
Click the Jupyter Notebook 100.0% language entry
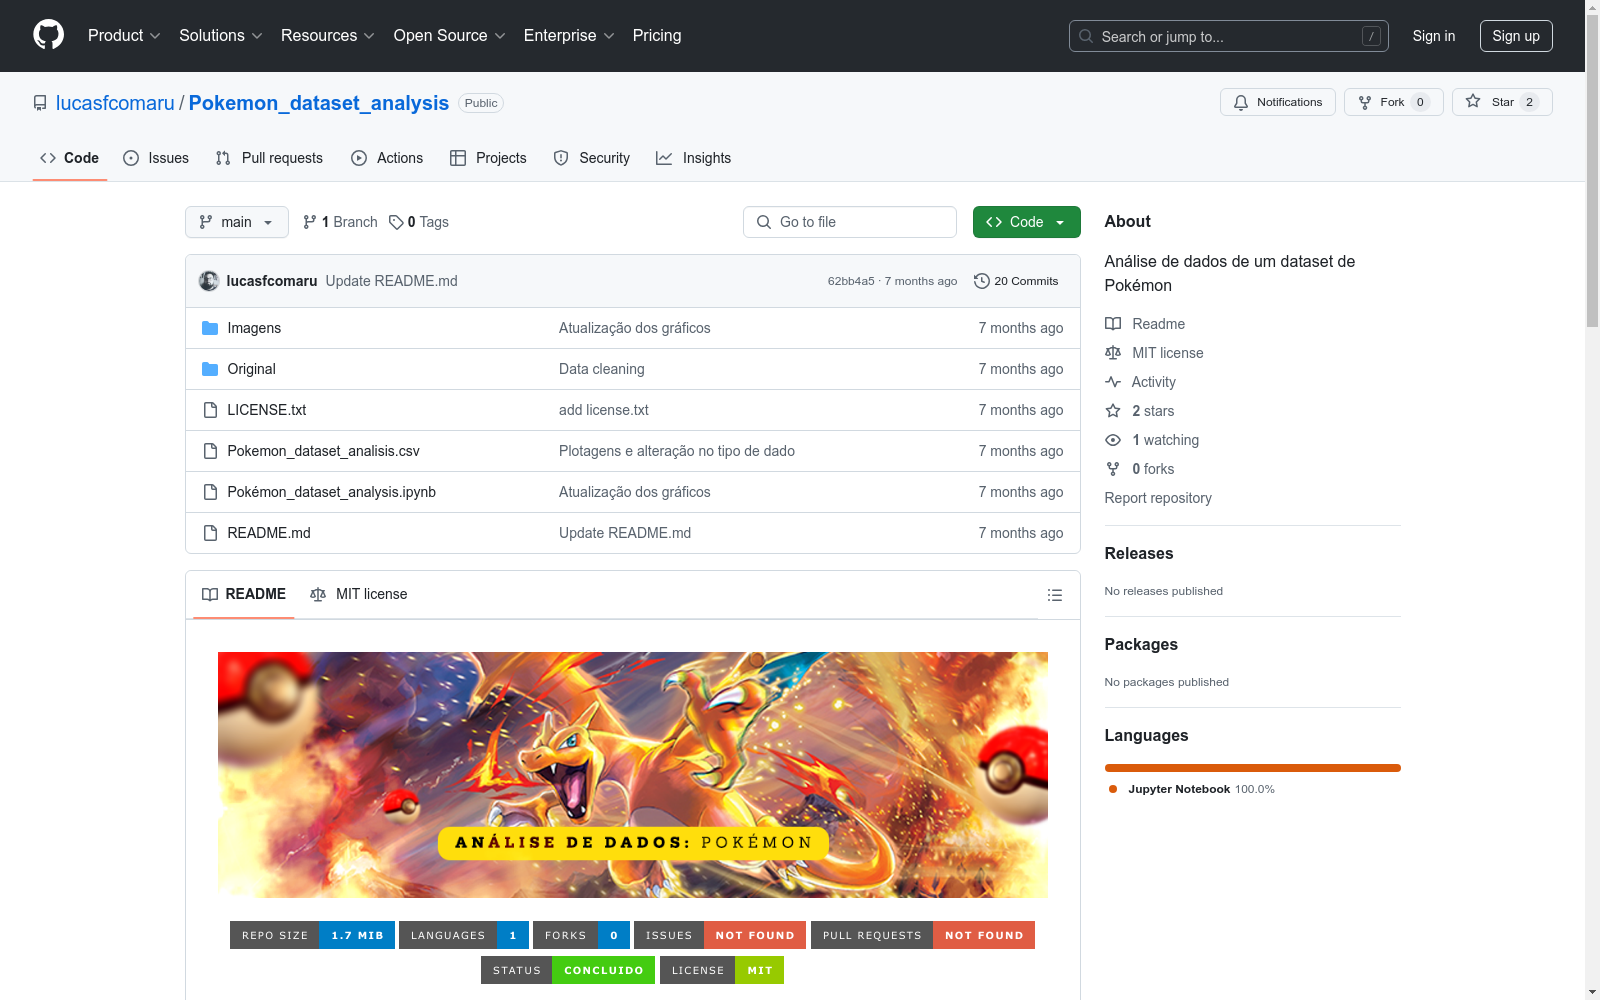click(x=1192, y=789)
